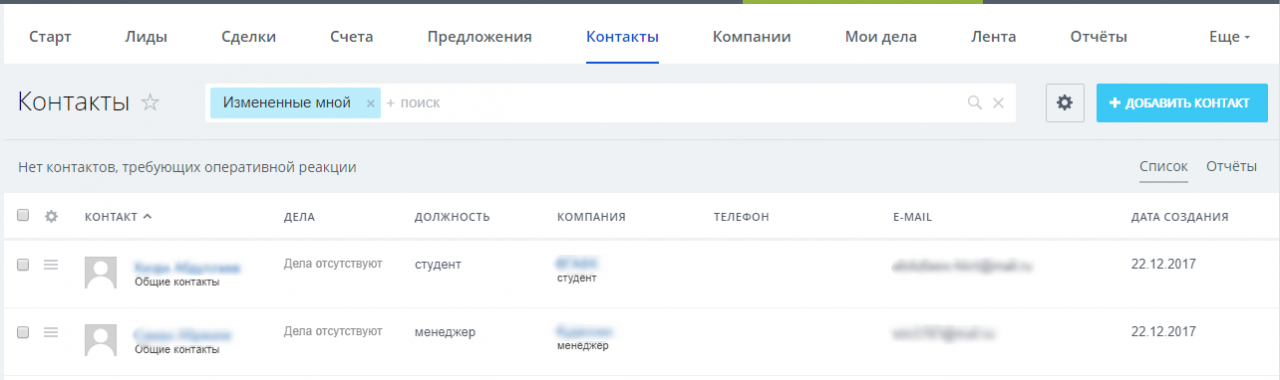Image resolution: width=1280 pixels, height=380 pixels.
Task: Click the менеджер position cell
Action: pyautogui.click(x=445, y=332)
